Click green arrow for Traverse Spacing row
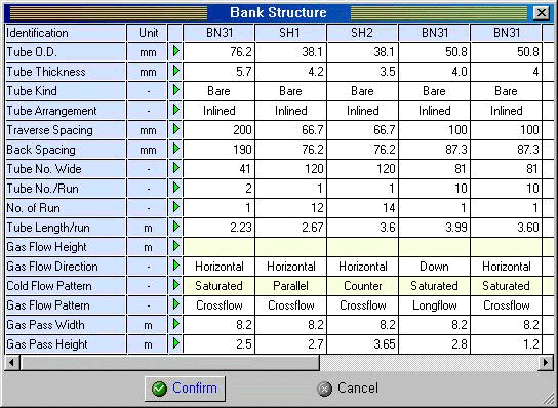Screen dimensions: 558x408 (176, 129)
